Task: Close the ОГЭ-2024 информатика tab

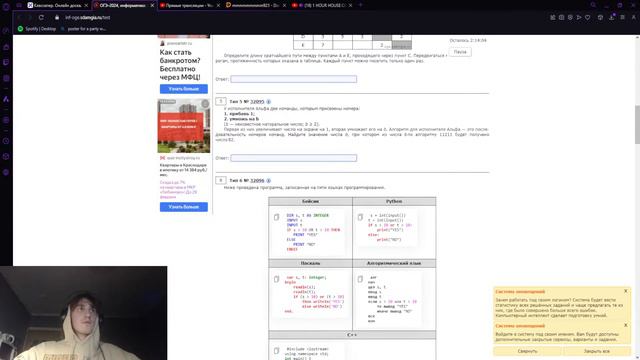Action: coord(152,5)
